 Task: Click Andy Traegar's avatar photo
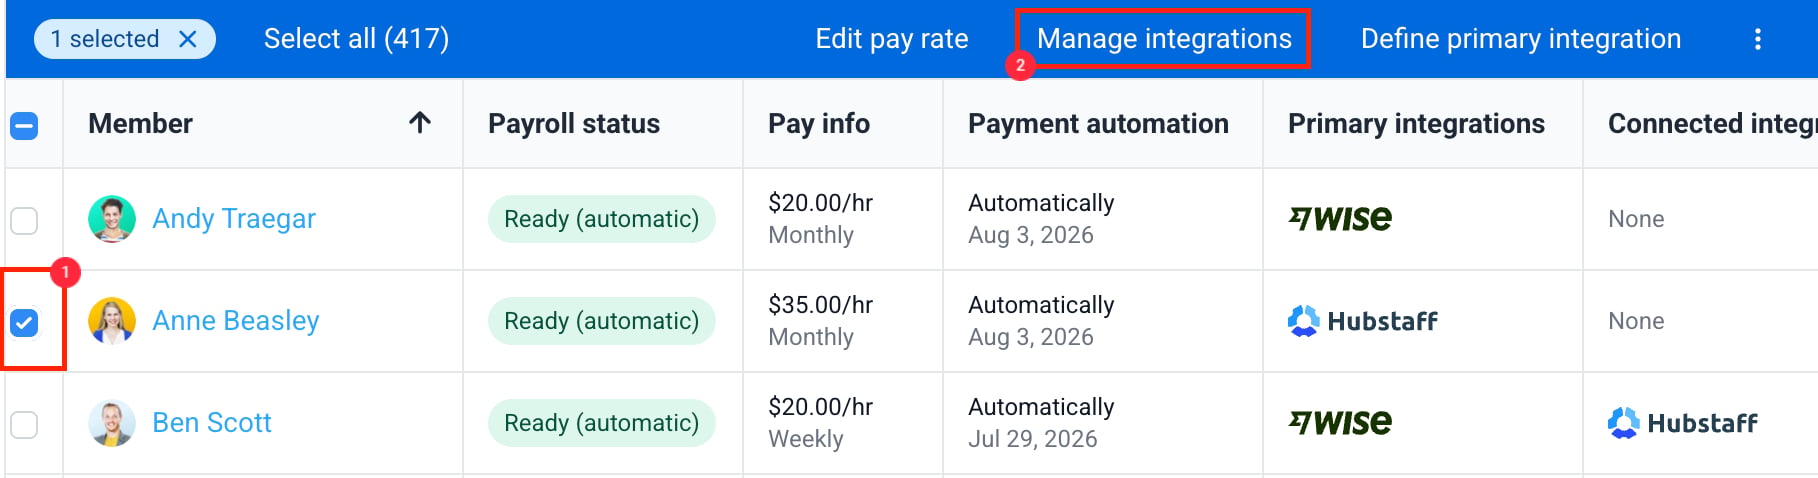pos(112,219)
